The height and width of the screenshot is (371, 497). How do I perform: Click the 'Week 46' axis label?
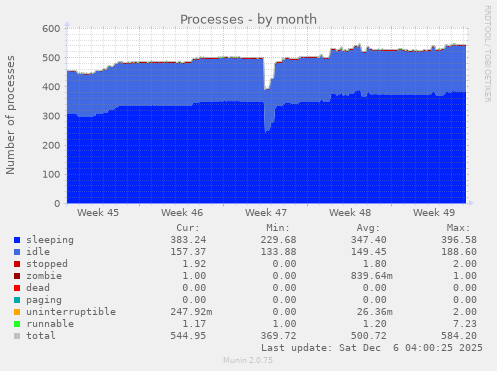click(x=182, y=213)
